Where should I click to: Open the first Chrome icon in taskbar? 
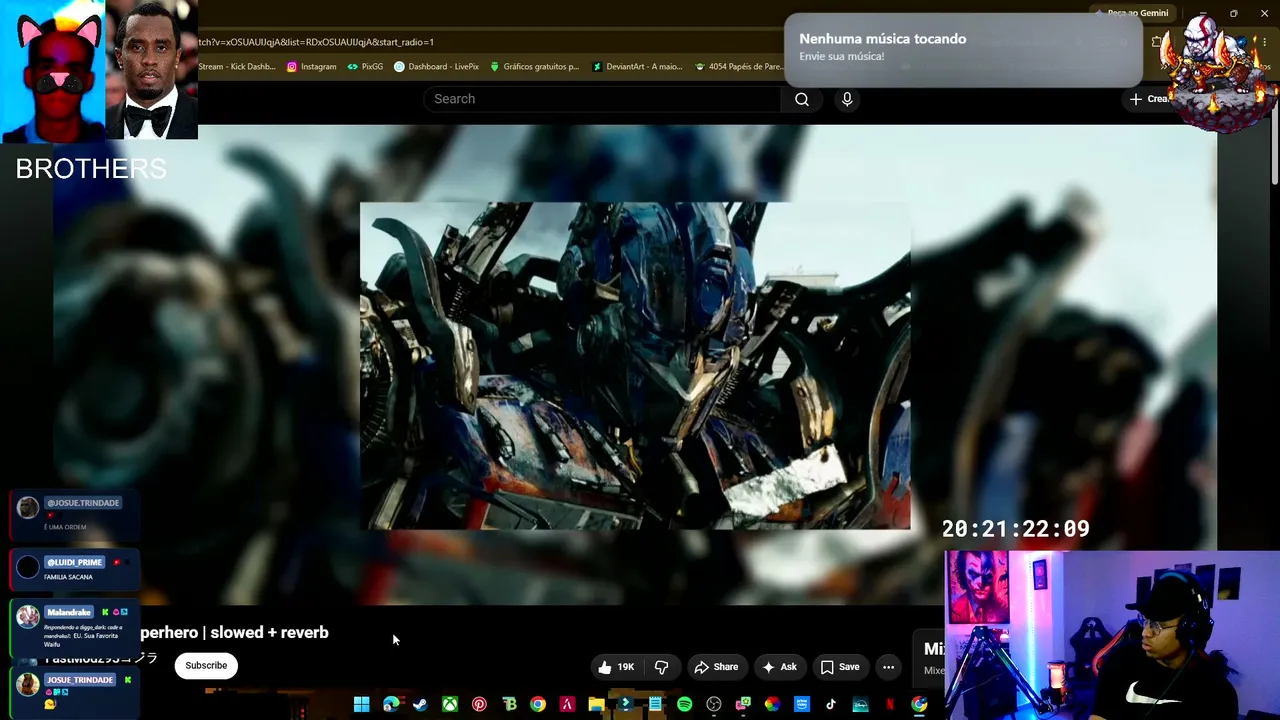click(x=538, y=704)
